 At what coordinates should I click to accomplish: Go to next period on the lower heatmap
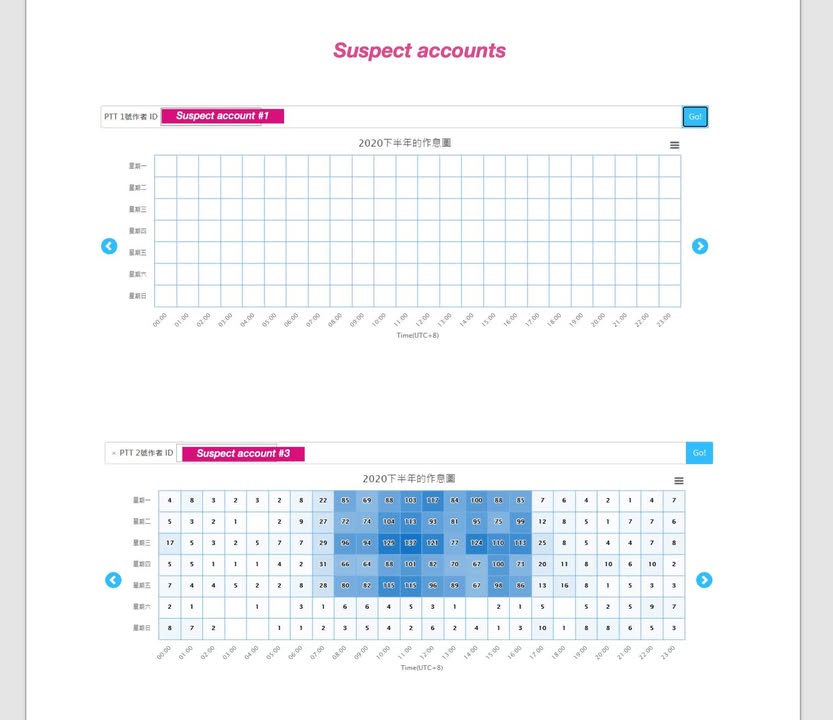click(x=704, y=580)
